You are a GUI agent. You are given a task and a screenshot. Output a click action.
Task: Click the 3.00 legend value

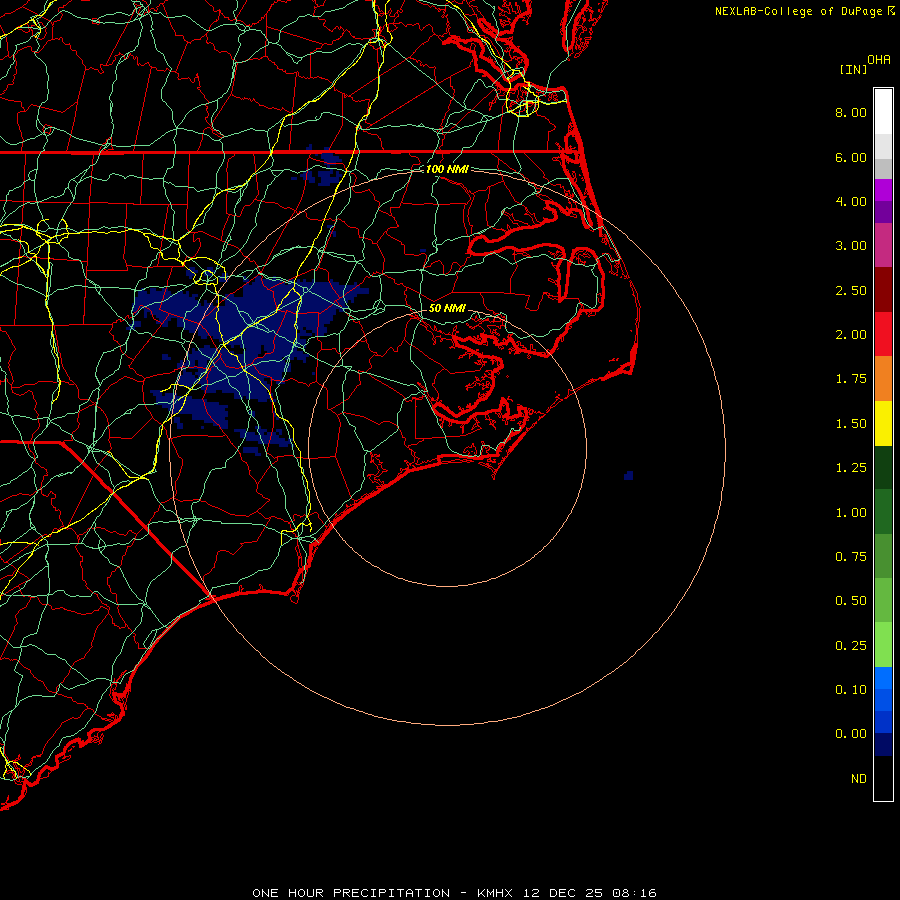851,246
